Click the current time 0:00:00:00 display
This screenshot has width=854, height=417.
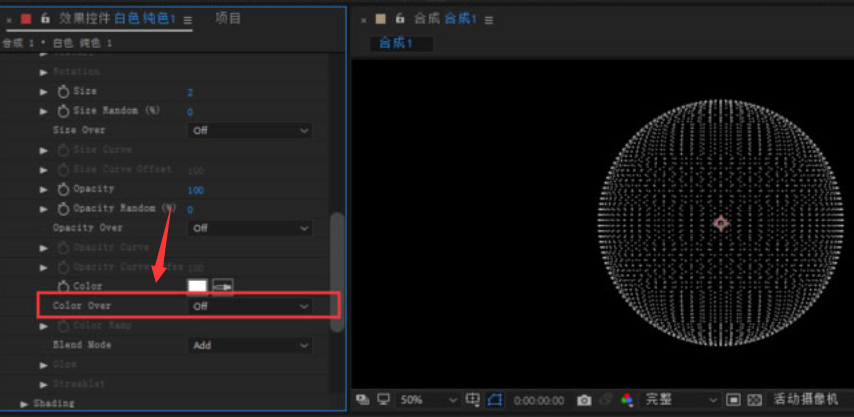pos(539,400)
